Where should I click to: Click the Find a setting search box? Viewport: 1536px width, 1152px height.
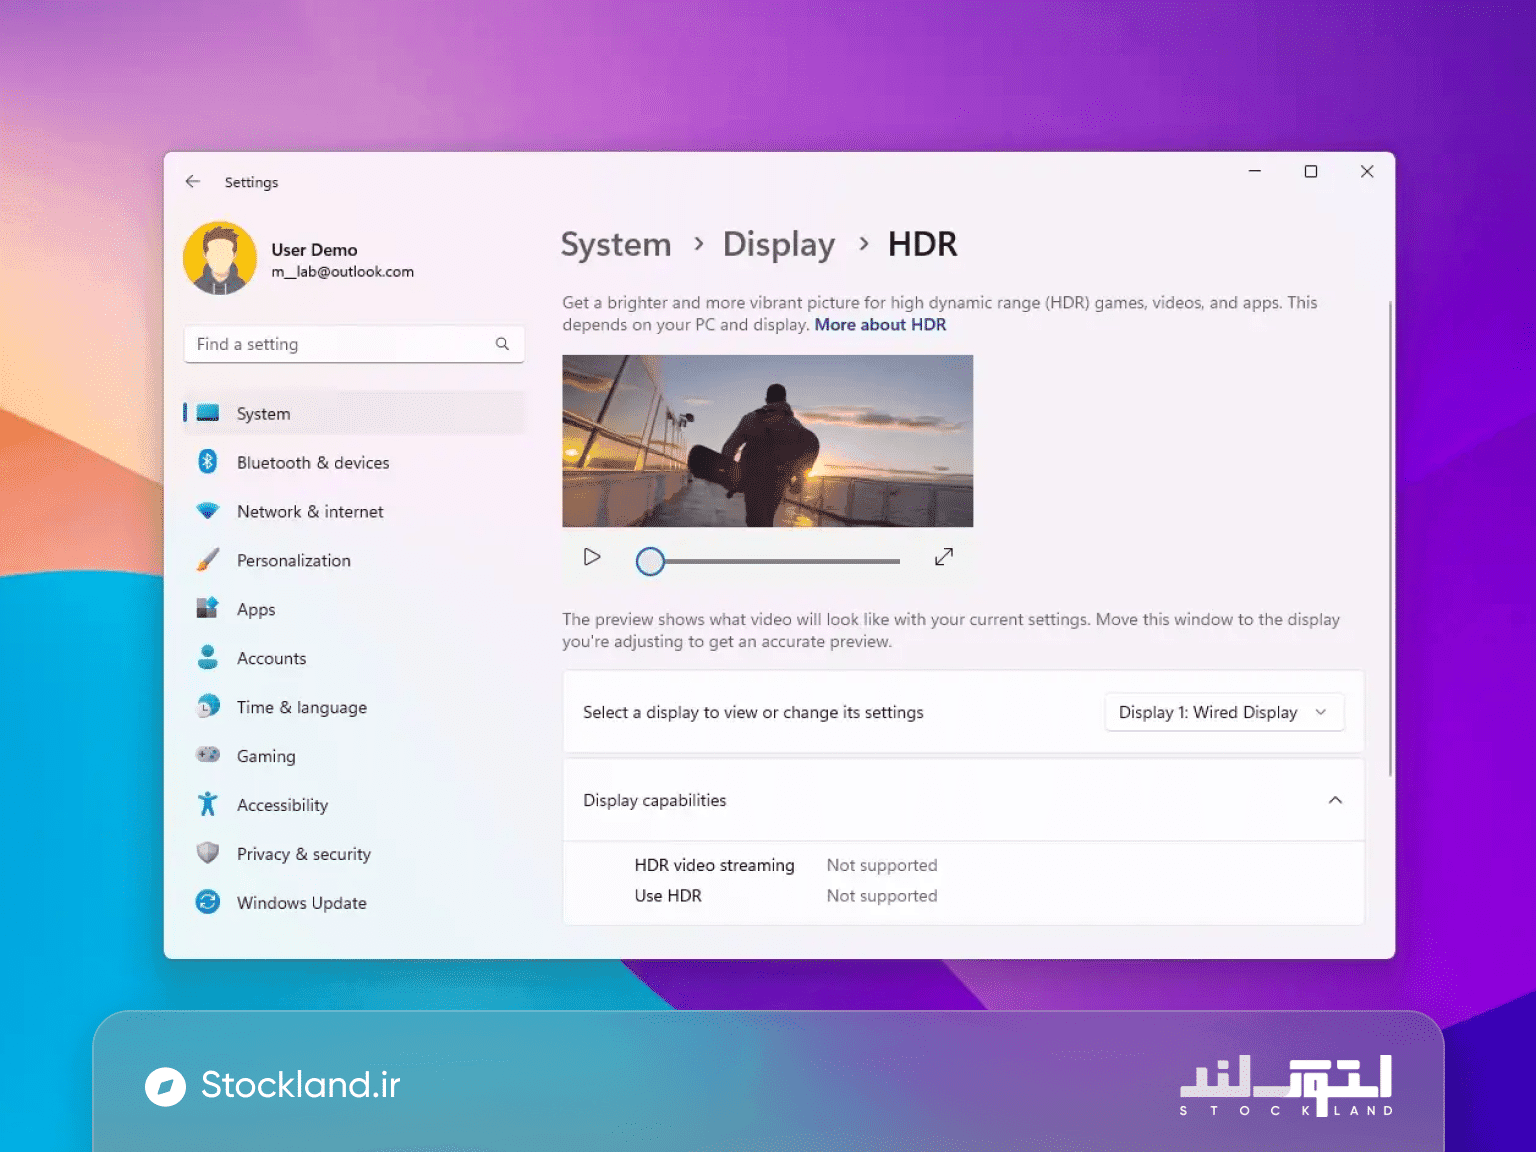point(354,344)
